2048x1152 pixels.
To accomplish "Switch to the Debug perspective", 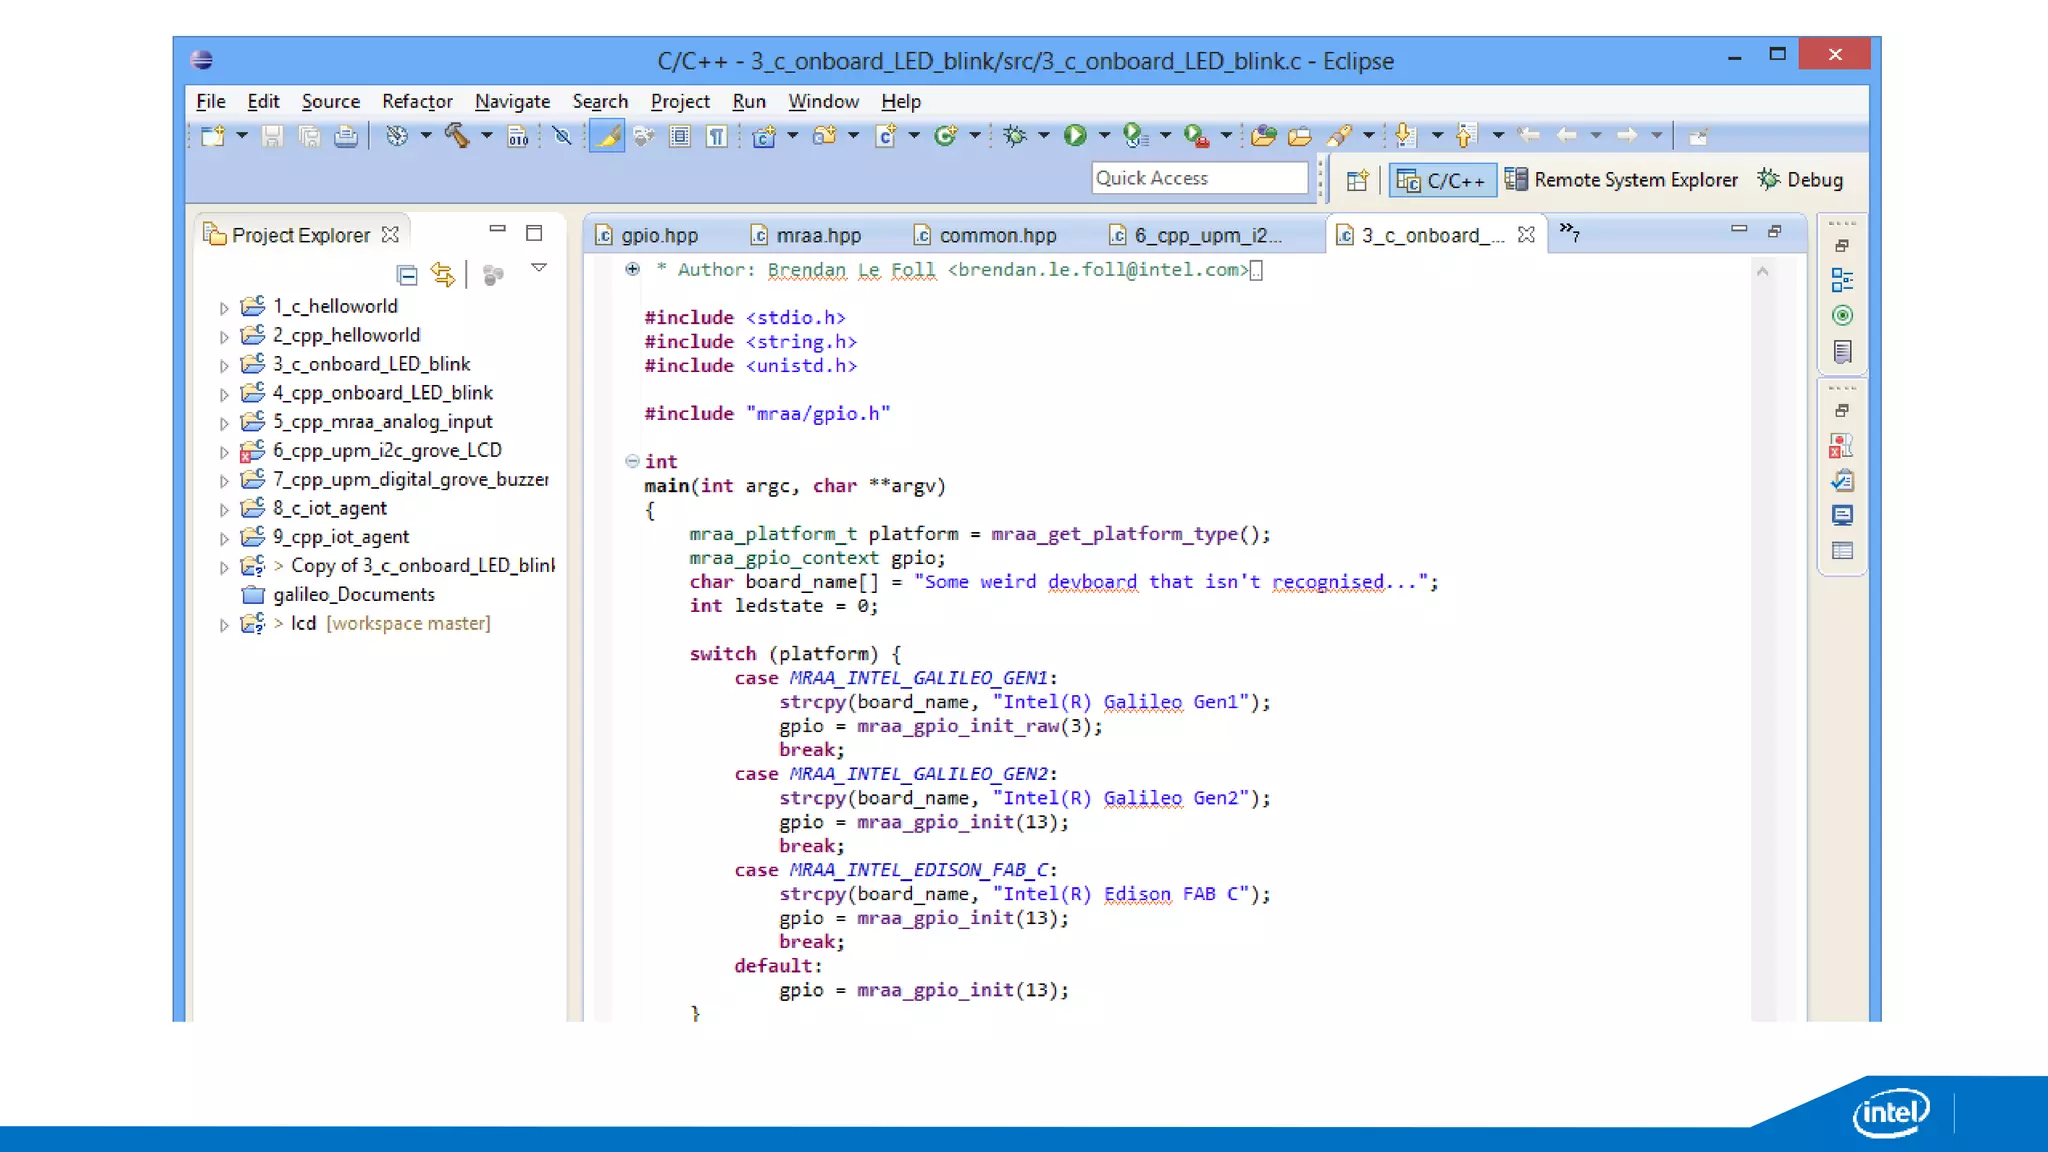I will pos(1801,180).
